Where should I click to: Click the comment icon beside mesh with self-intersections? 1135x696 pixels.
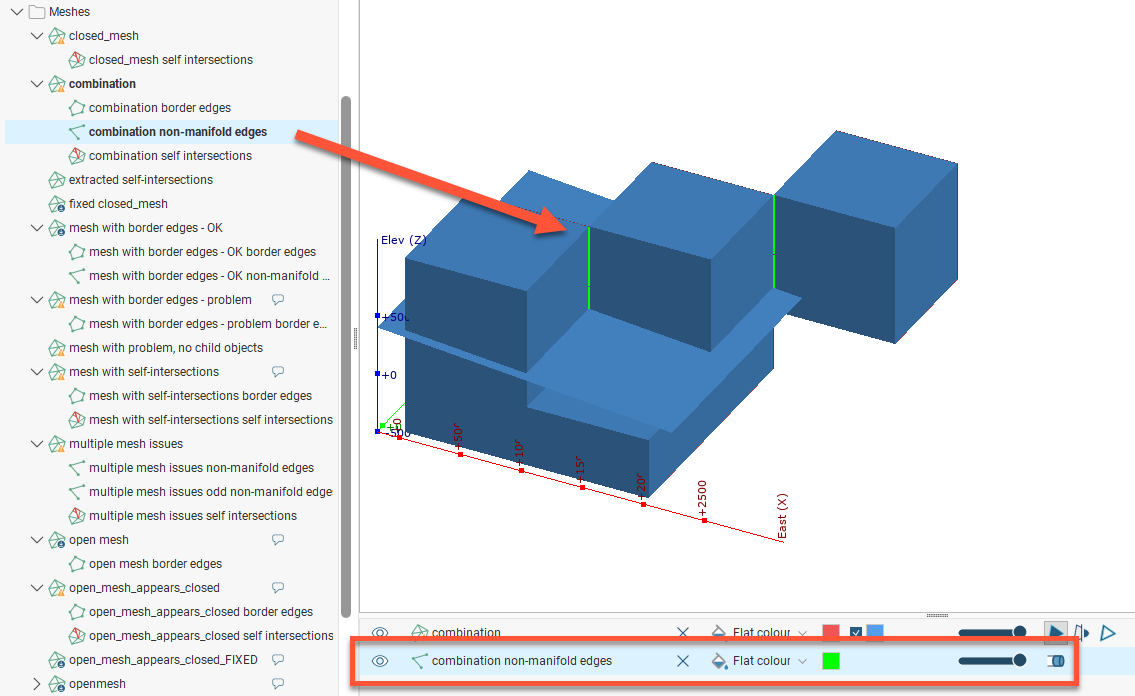(x=279, y=372)
